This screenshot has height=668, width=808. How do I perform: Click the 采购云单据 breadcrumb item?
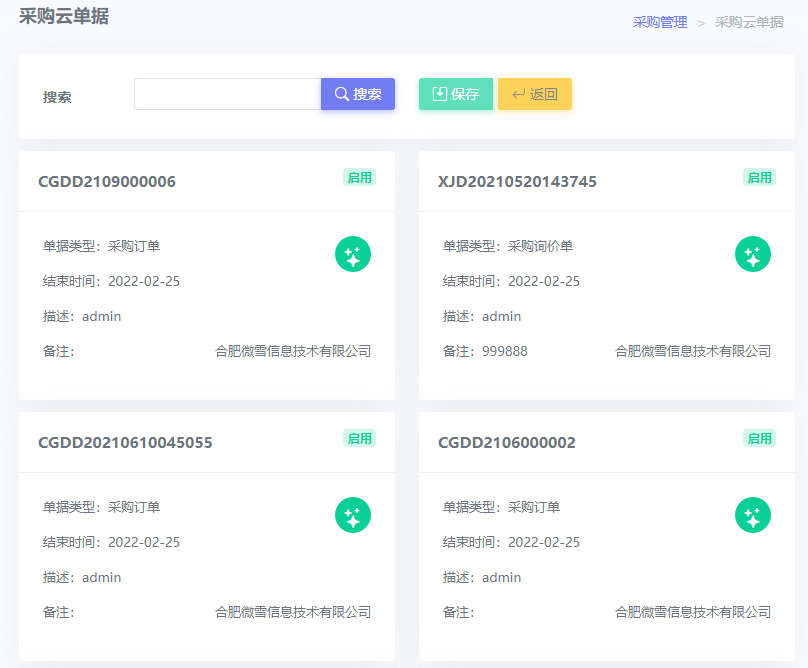749,22
